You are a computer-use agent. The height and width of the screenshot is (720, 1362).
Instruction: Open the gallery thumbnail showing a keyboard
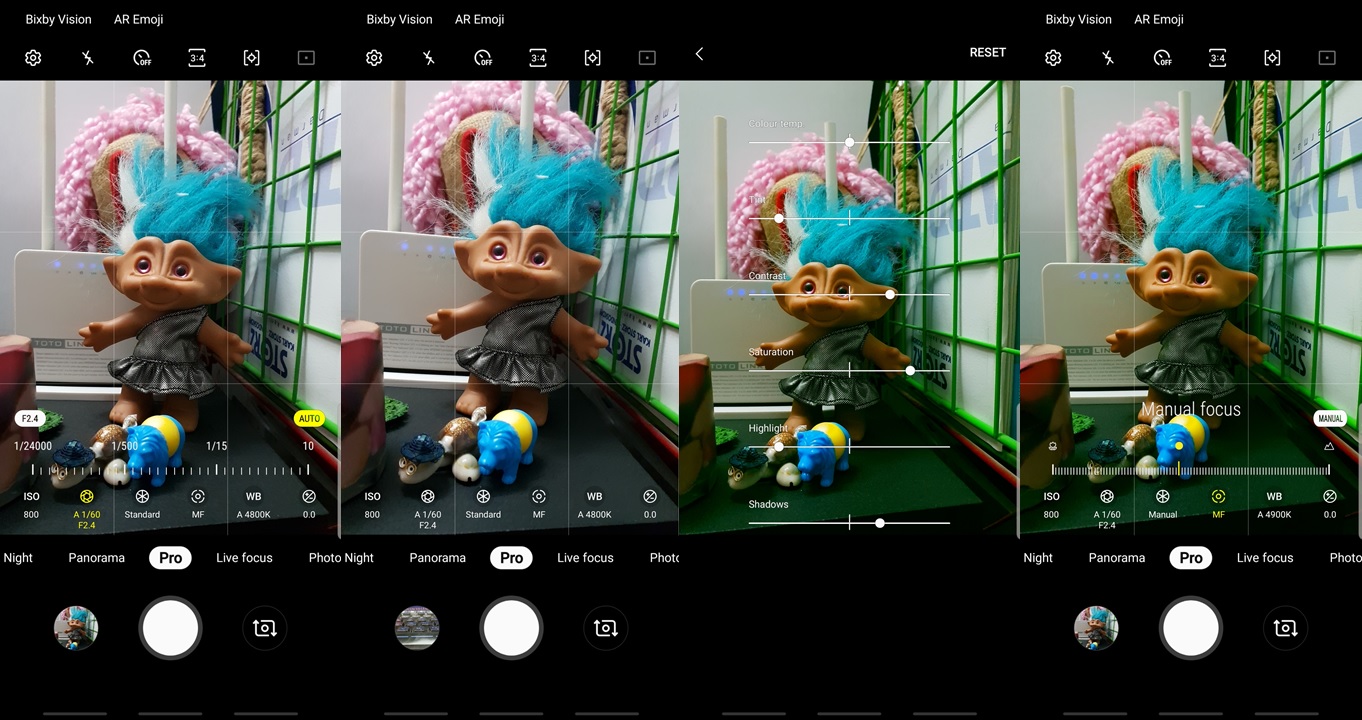417,628
